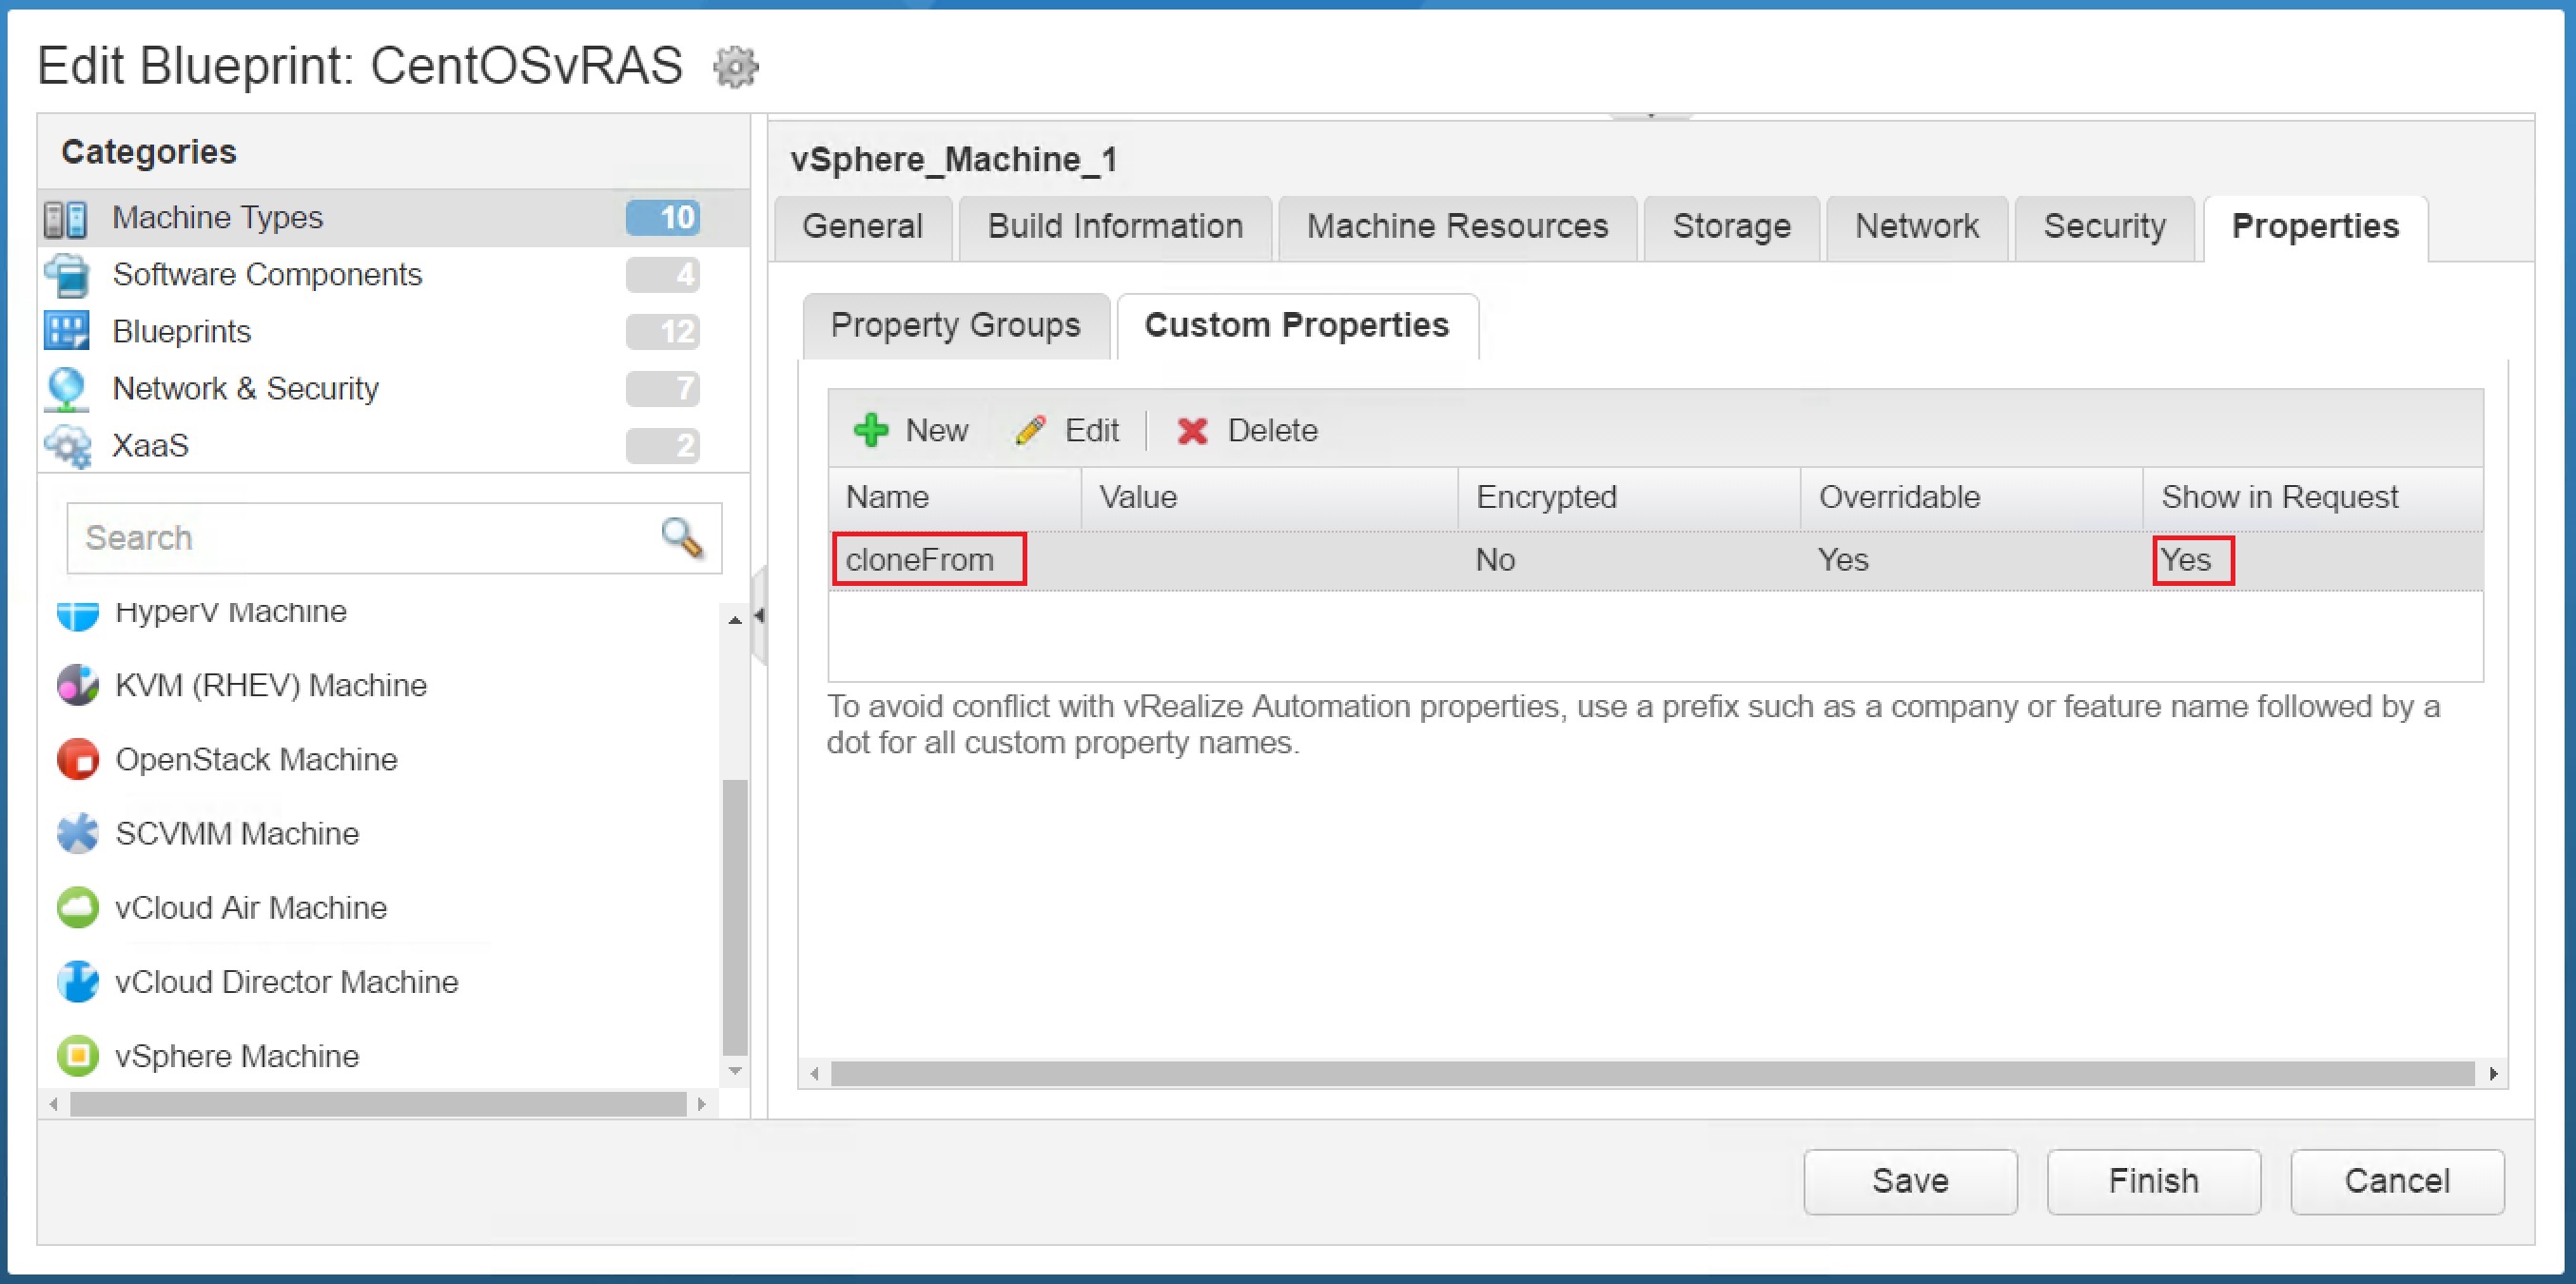This screenshot has height=1284, width=2576.
Task: Click the pencil Edit icon
Action: (x=1030, y=431)
